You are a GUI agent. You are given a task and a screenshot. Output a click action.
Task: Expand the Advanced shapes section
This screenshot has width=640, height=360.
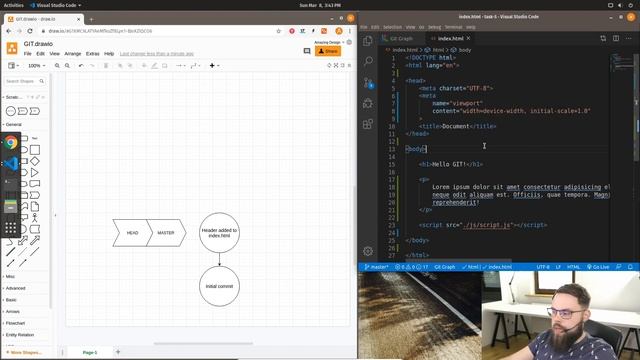tap(15, 288)
